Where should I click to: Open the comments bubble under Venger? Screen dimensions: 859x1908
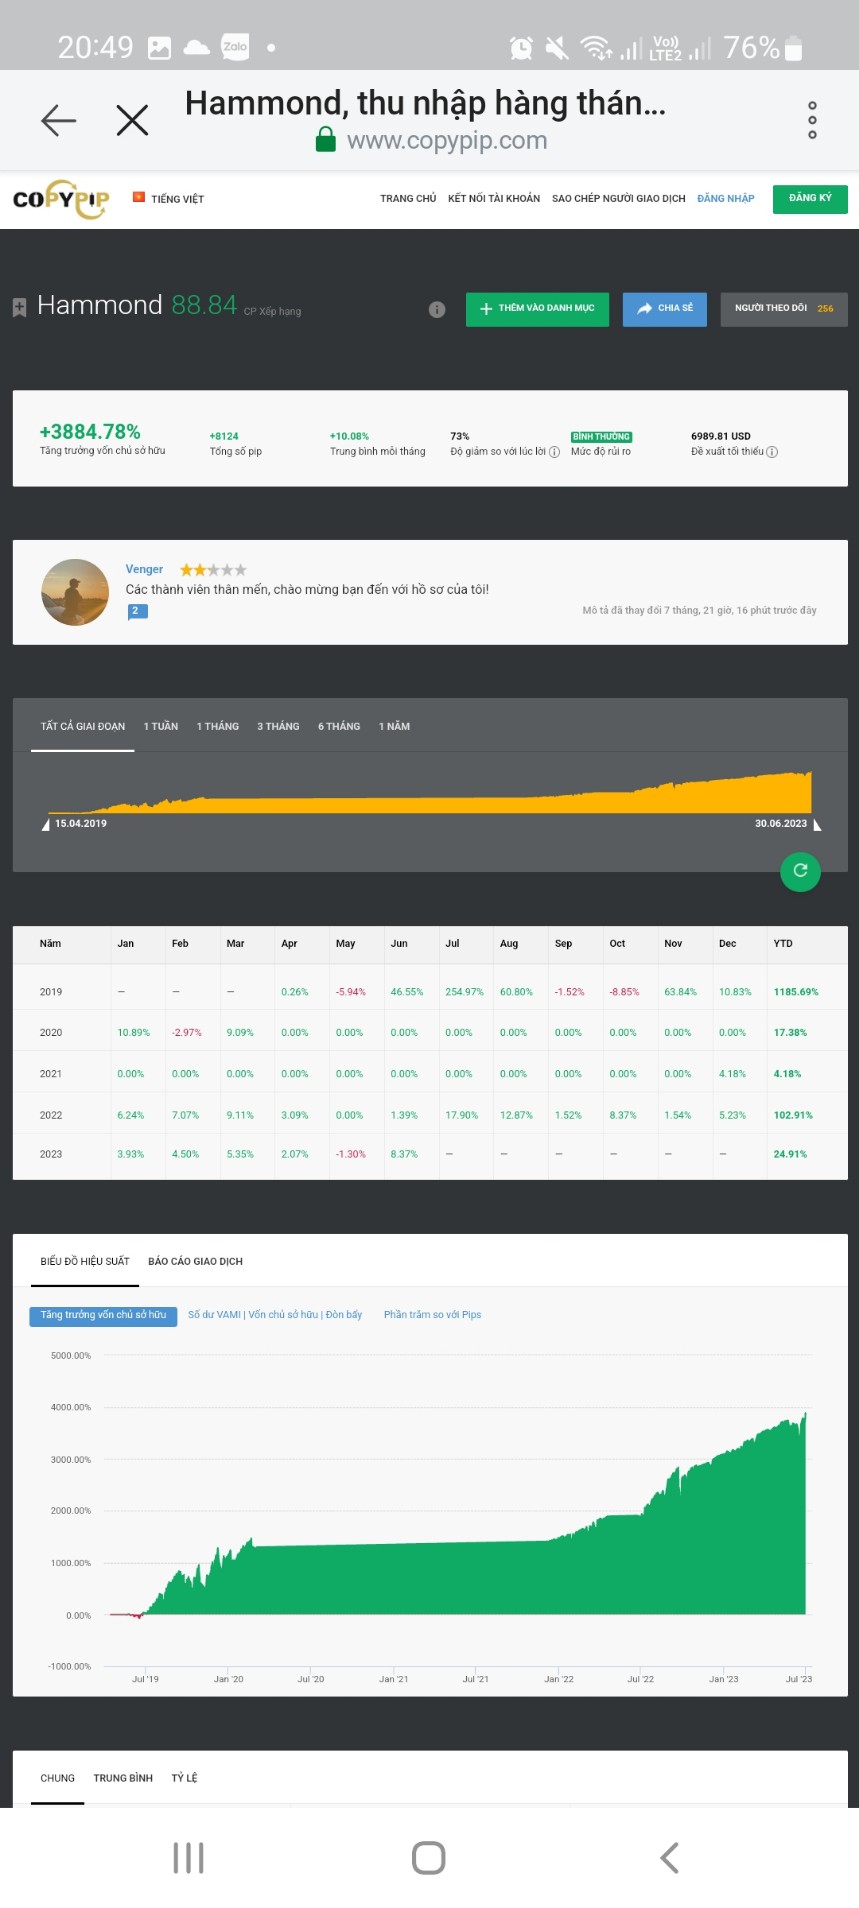pos(138,611)
